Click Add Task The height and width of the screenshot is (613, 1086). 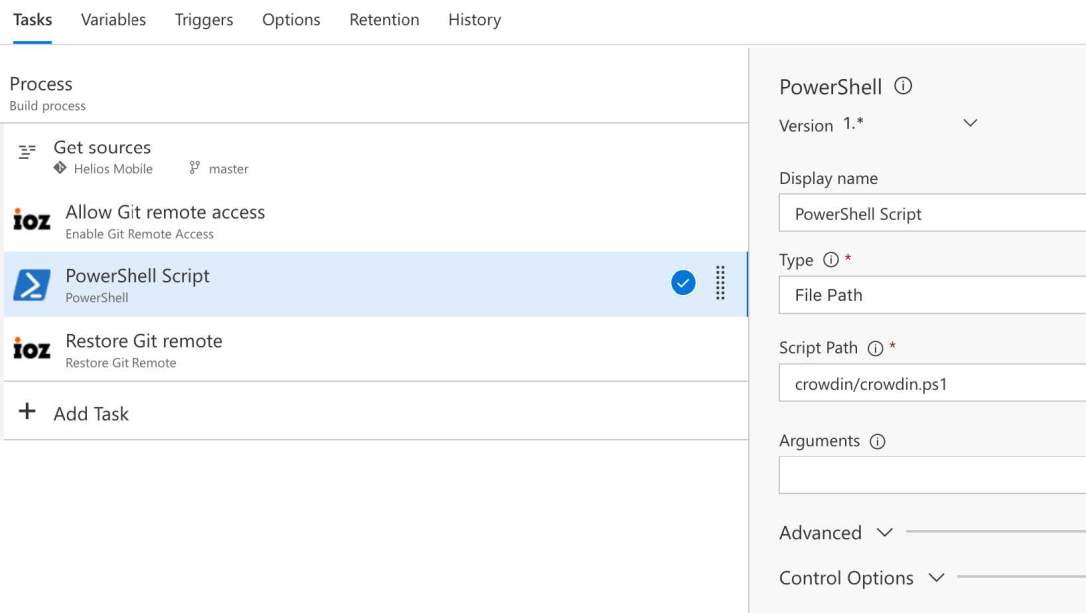375,413
